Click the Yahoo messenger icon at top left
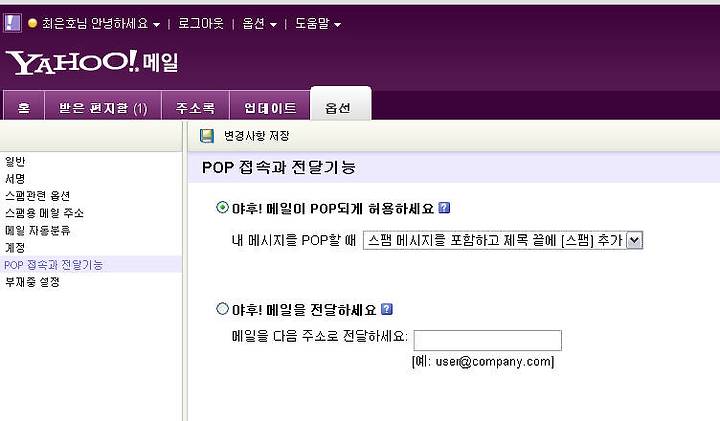This screenshot has width=720, height=421. (12, 22)
